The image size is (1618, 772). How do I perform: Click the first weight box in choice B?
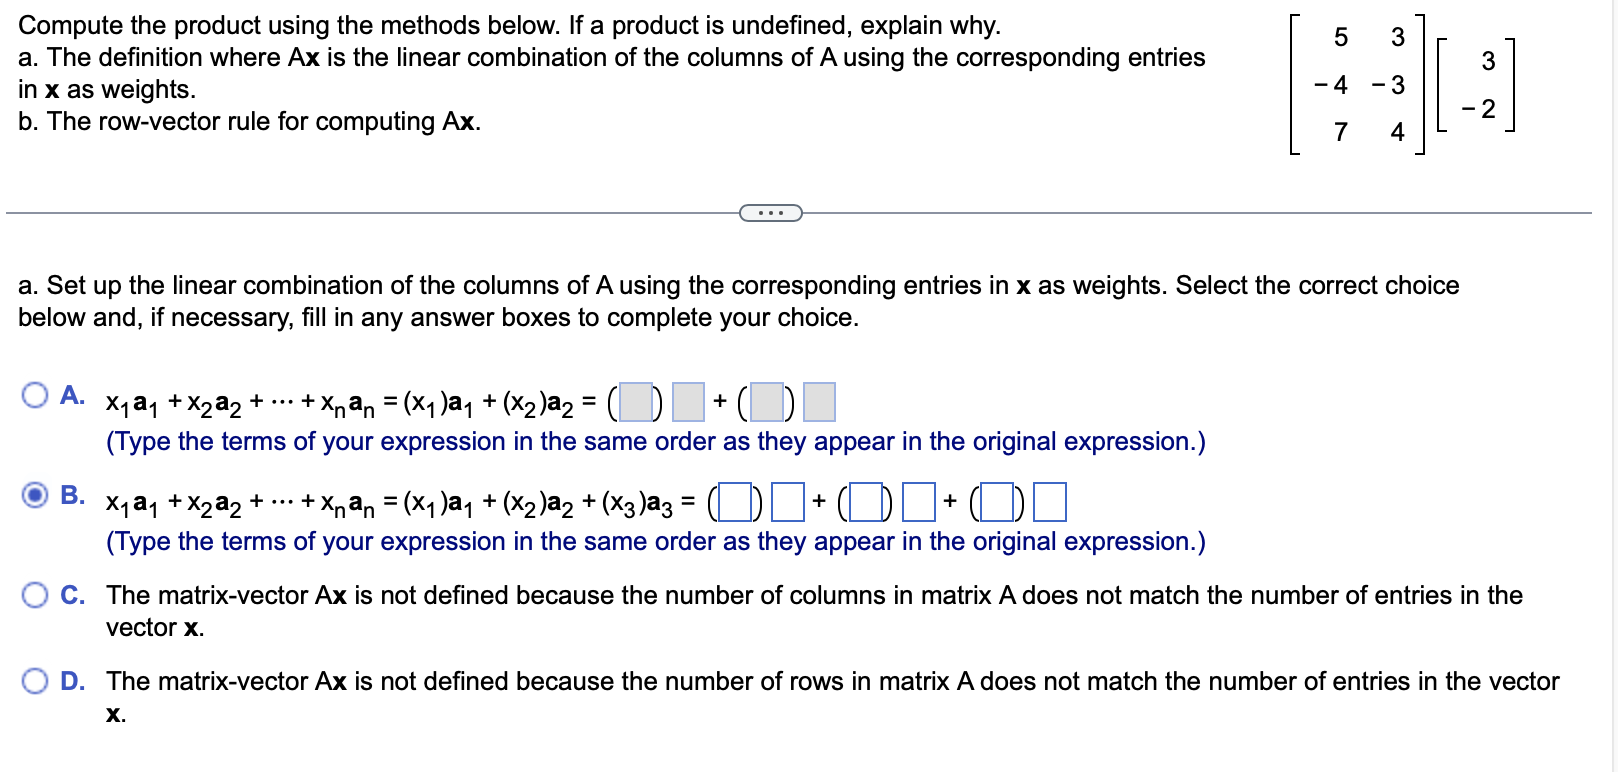pyautogui.click(x=735, y=502)
